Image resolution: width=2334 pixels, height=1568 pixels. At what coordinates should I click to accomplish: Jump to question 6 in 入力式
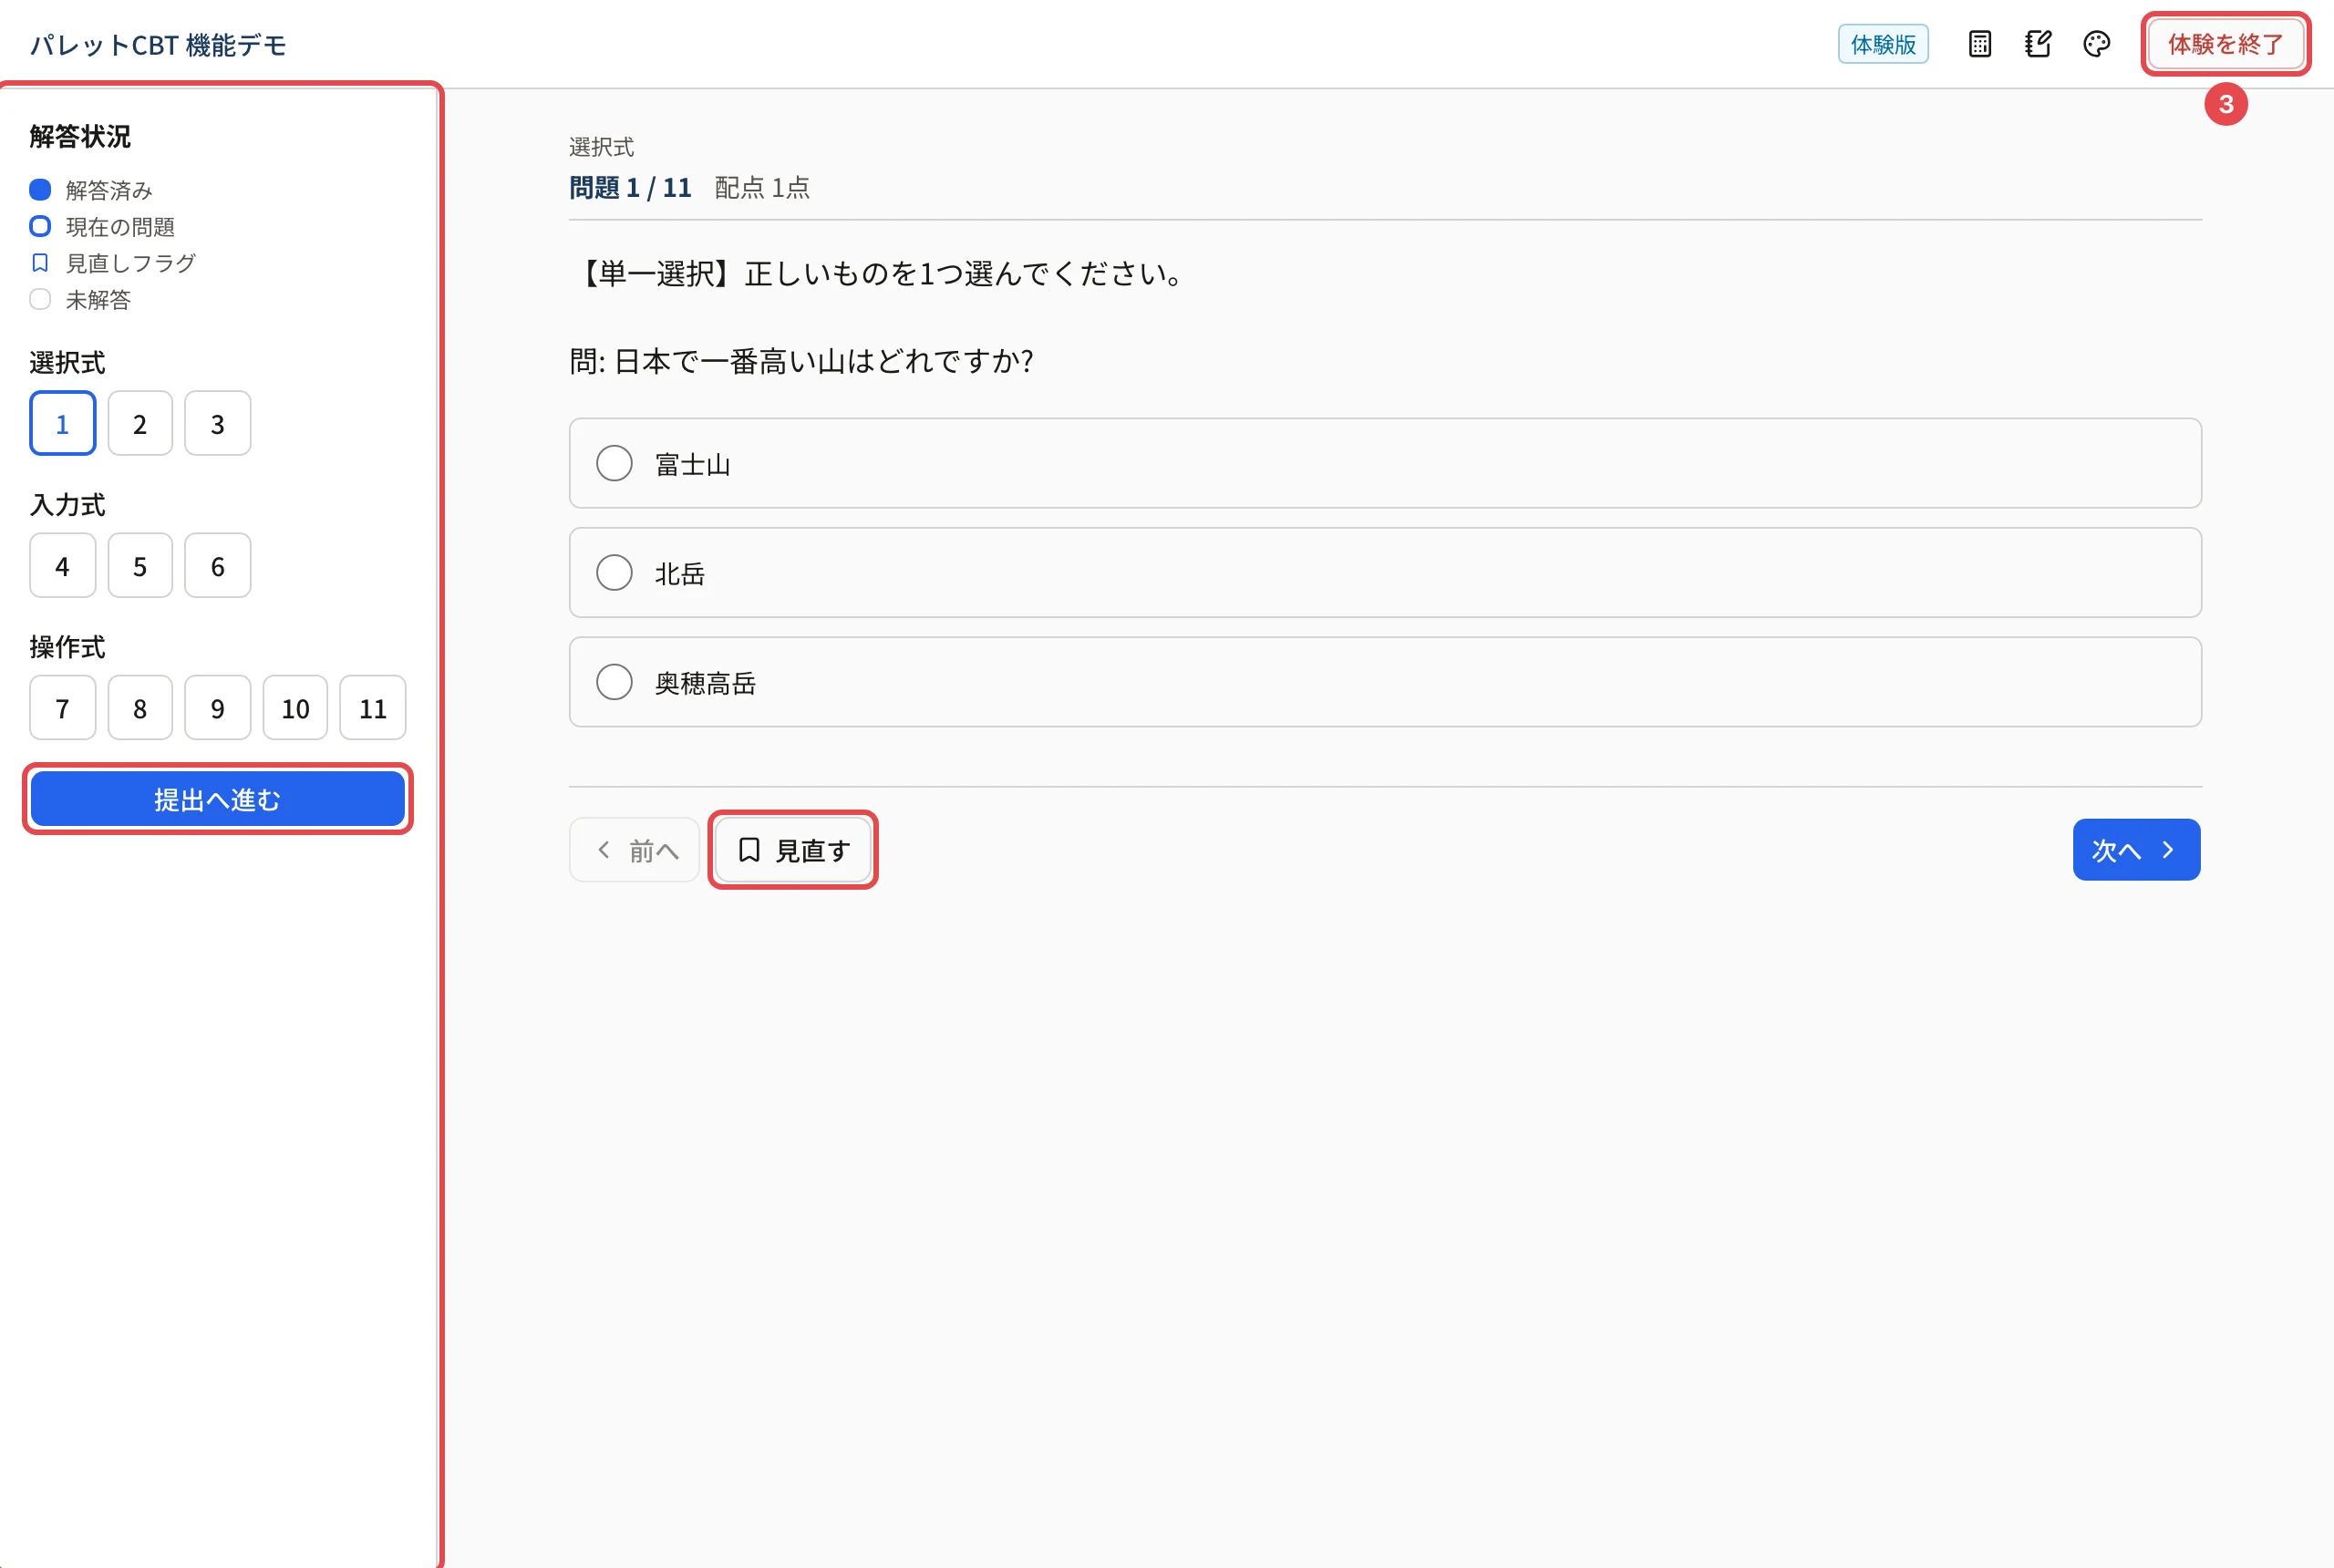pyautogui.click(x=217, y=566)
